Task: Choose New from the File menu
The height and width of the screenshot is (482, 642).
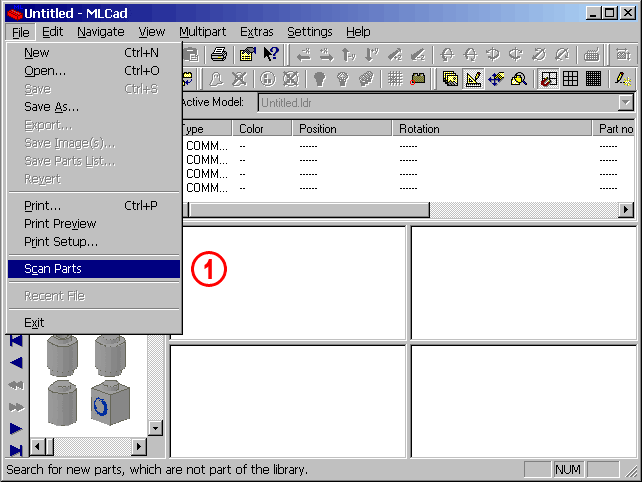Action: click(94, 53)
